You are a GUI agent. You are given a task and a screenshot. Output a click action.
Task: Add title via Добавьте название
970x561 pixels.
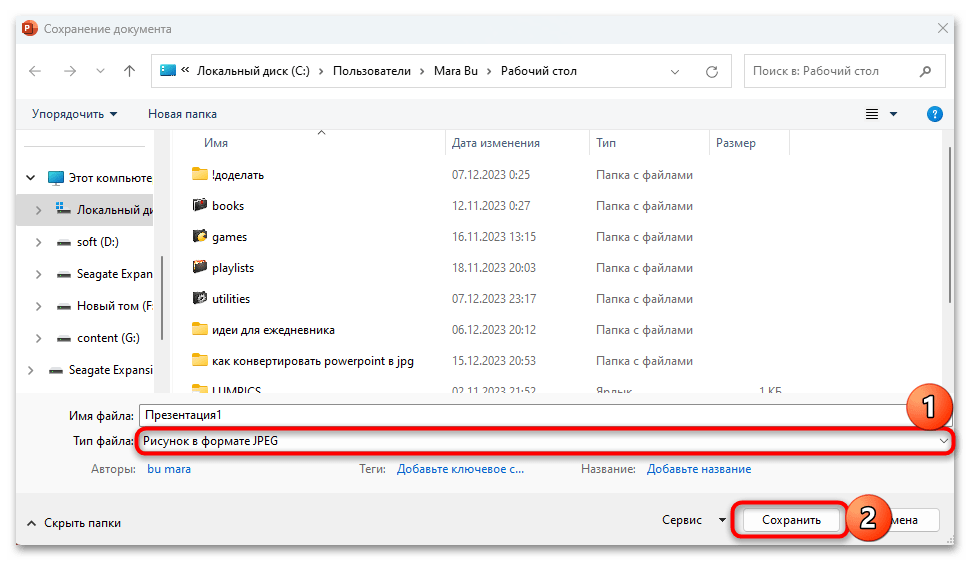click(699, 469)
